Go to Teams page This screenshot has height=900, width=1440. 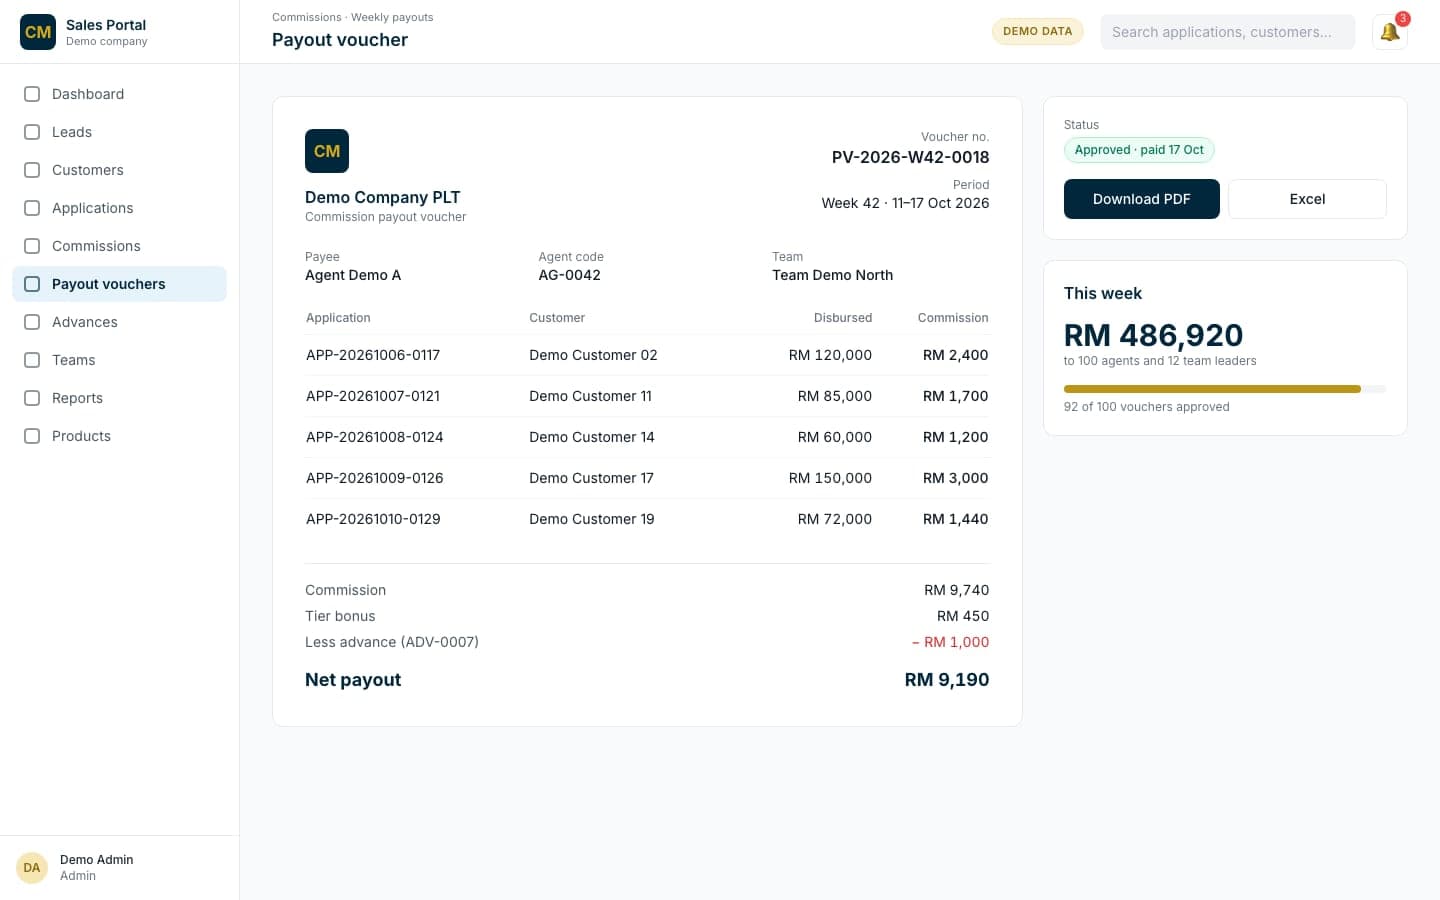tap(119, 360)
